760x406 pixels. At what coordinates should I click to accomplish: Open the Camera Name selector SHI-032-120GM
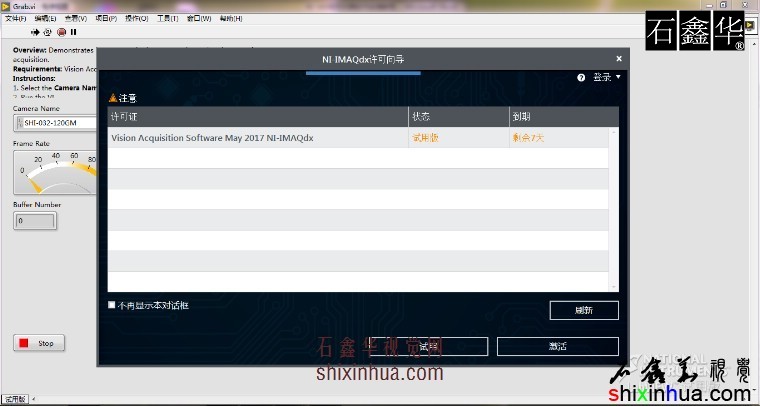56,123
